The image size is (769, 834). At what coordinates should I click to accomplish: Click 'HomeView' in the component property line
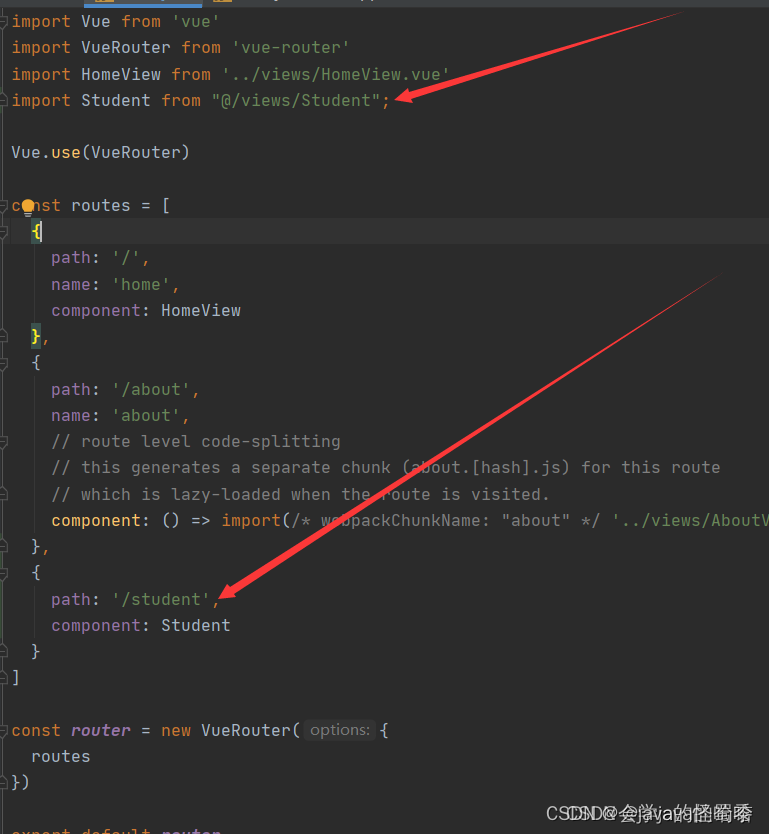click(200, 310)
